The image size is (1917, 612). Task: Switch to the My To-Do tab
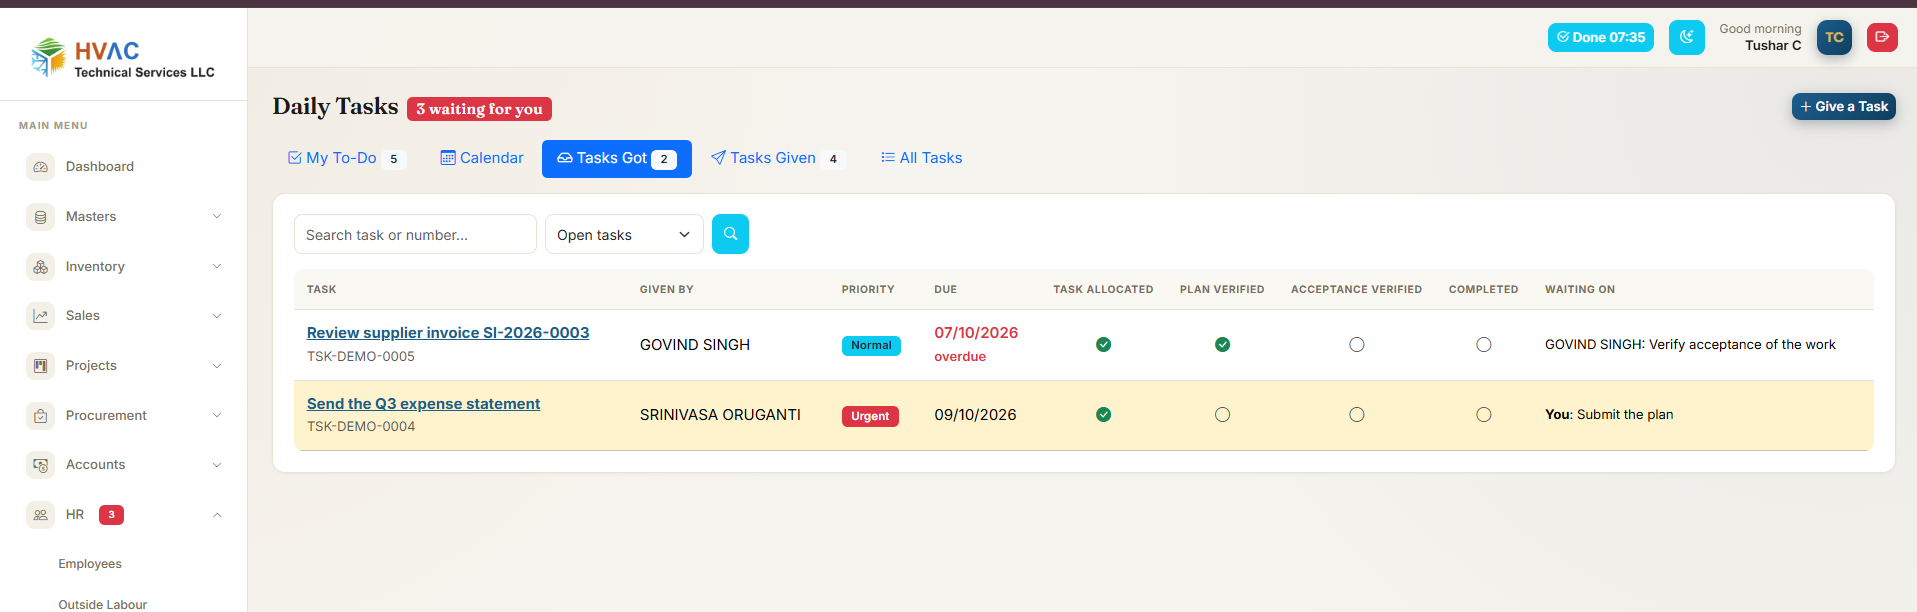346,159
